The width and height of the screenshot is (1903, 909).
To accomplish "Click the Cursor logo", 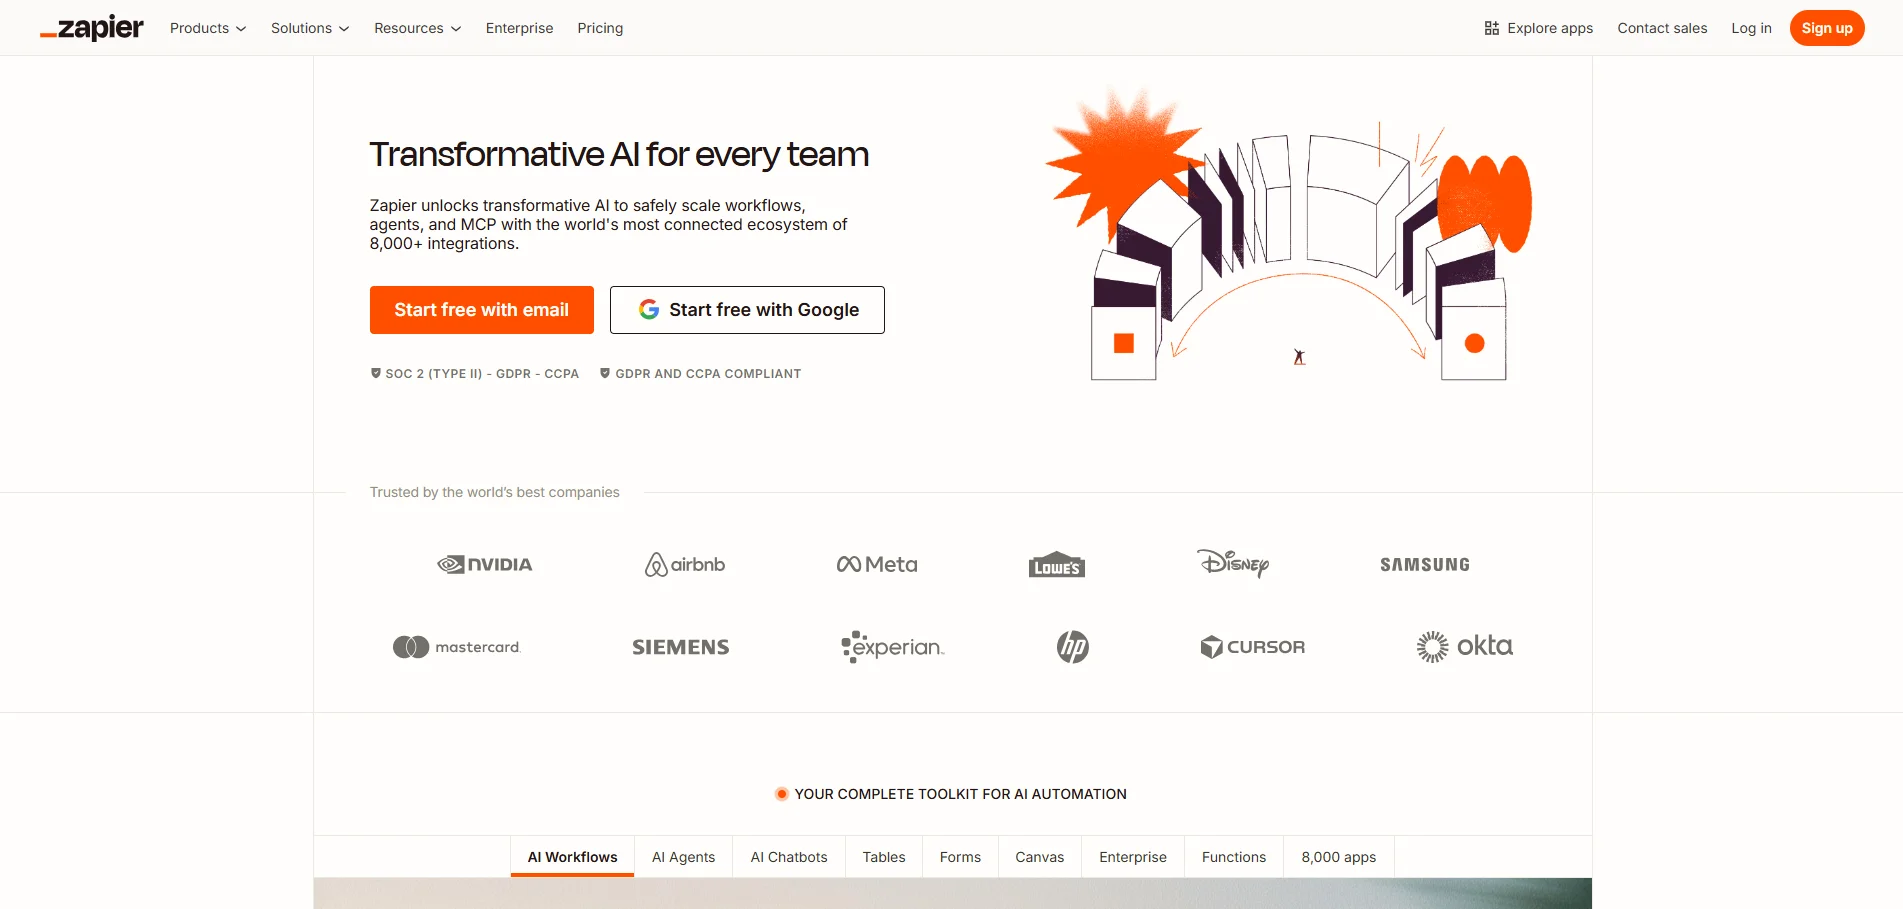I will coord(1252,646).
